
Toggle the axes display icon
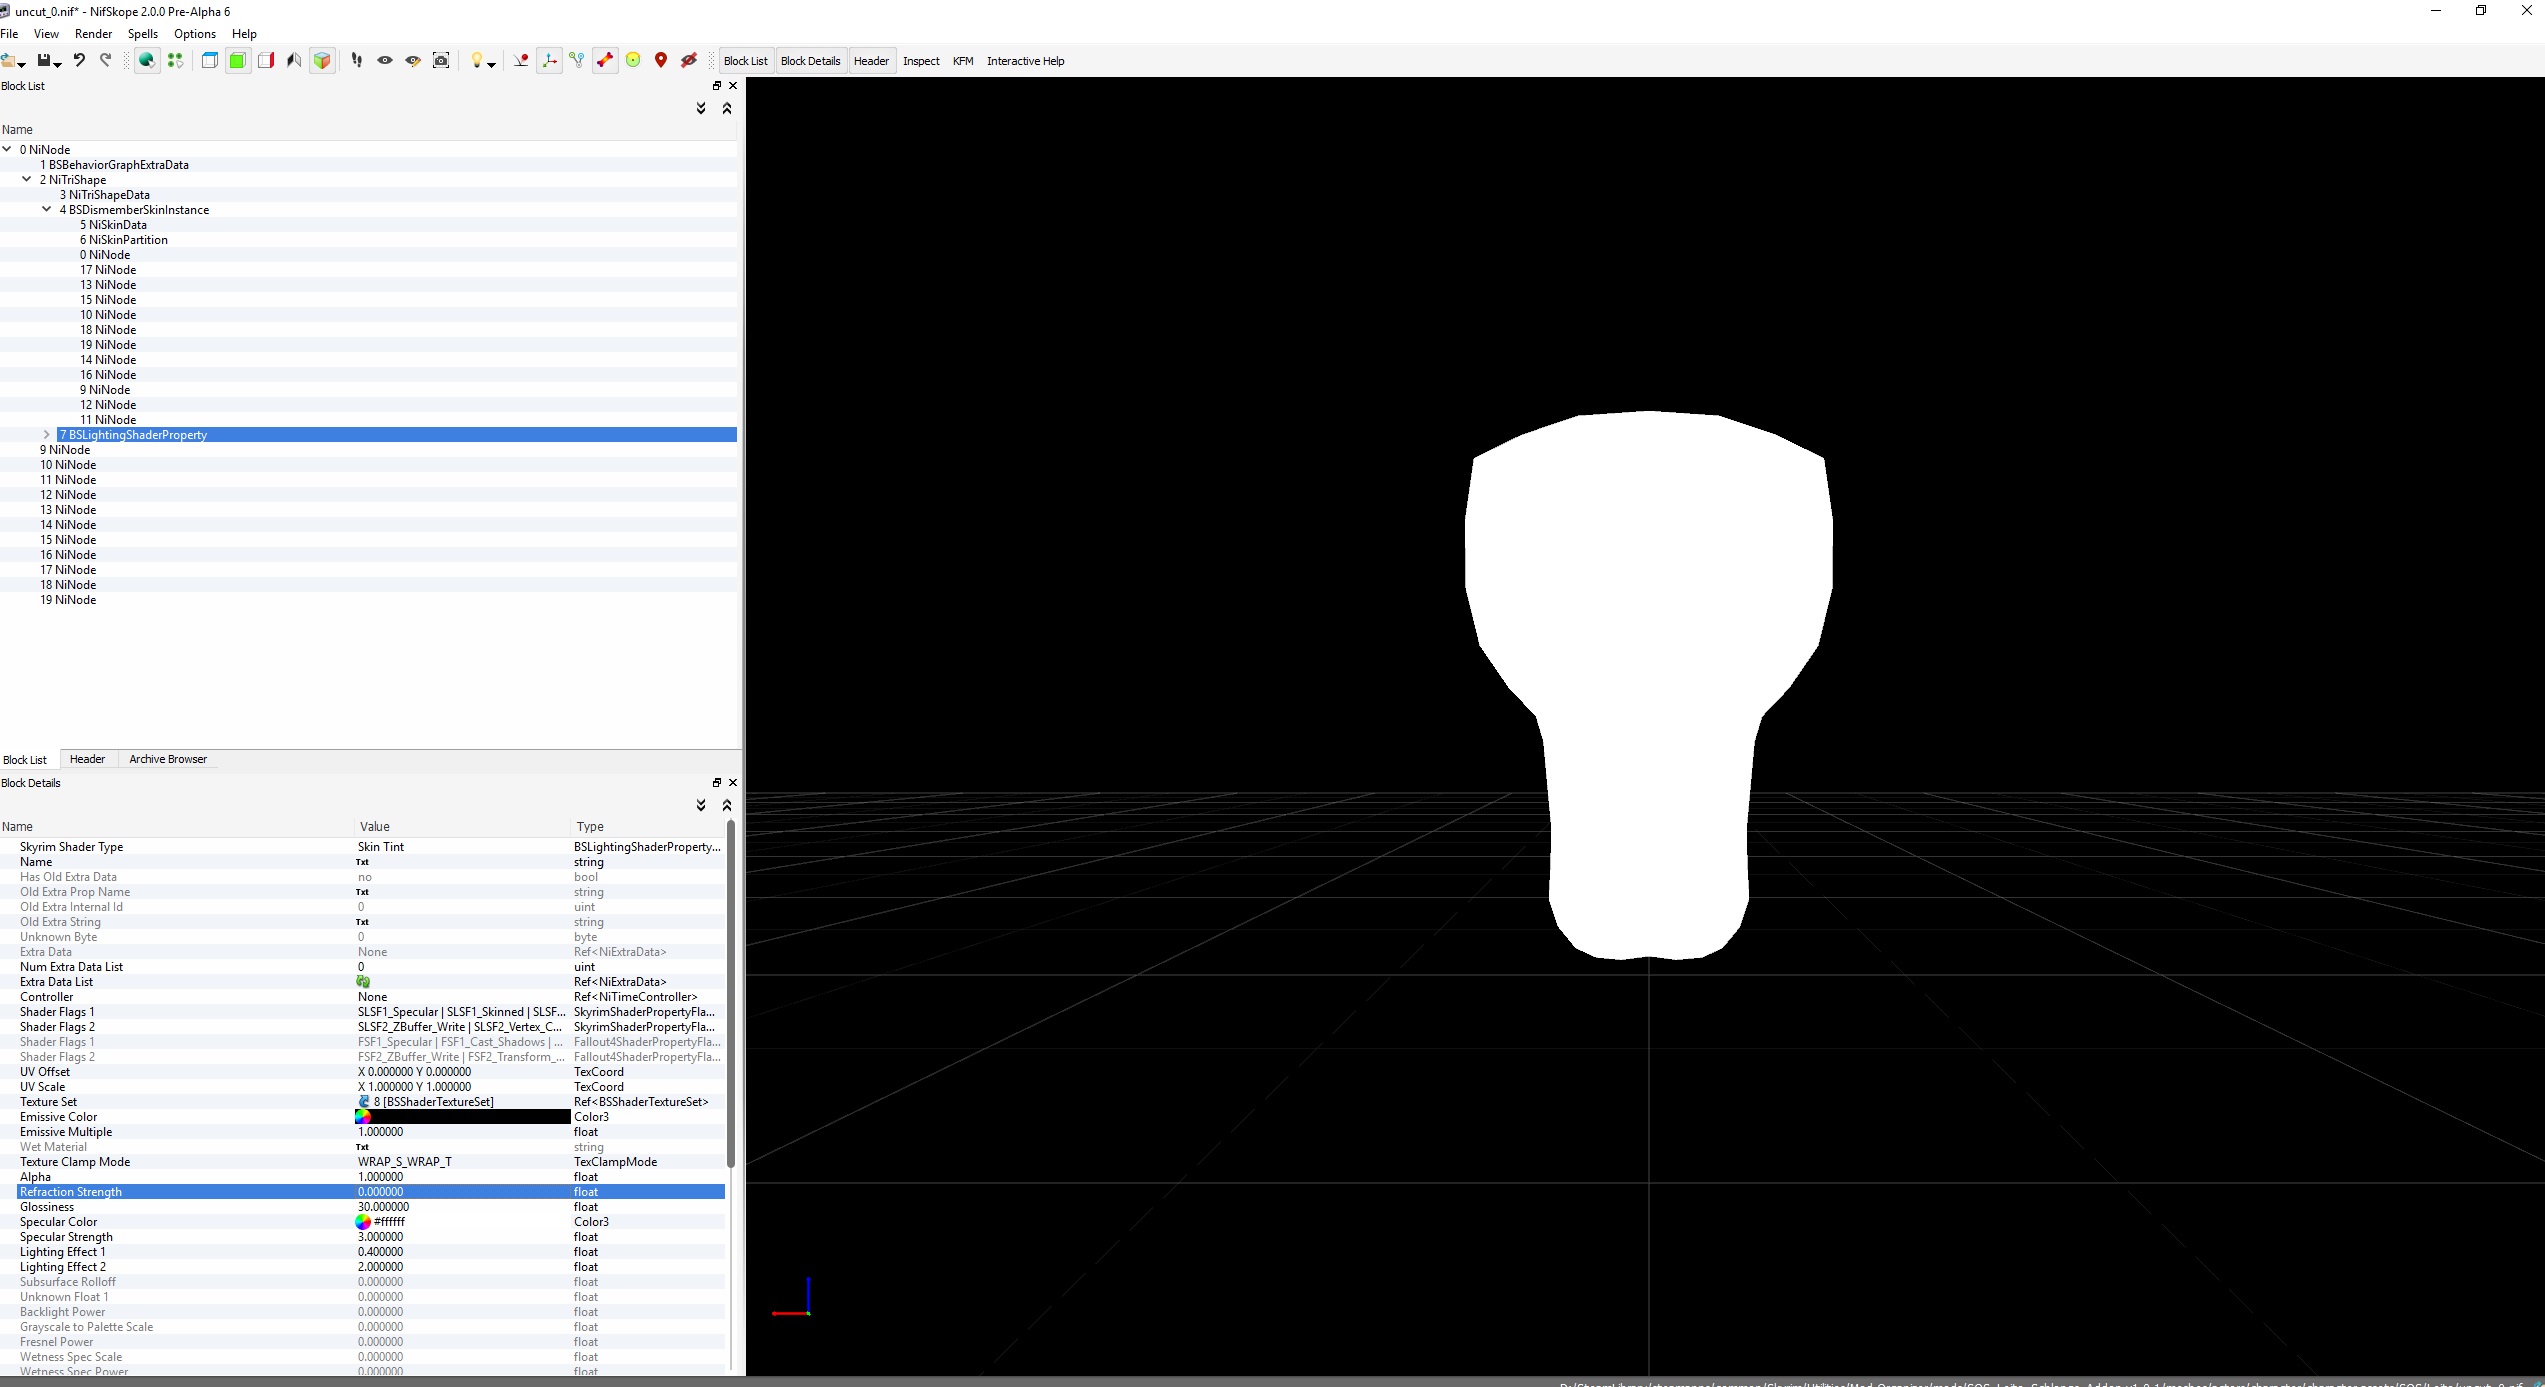pos(549,61)
